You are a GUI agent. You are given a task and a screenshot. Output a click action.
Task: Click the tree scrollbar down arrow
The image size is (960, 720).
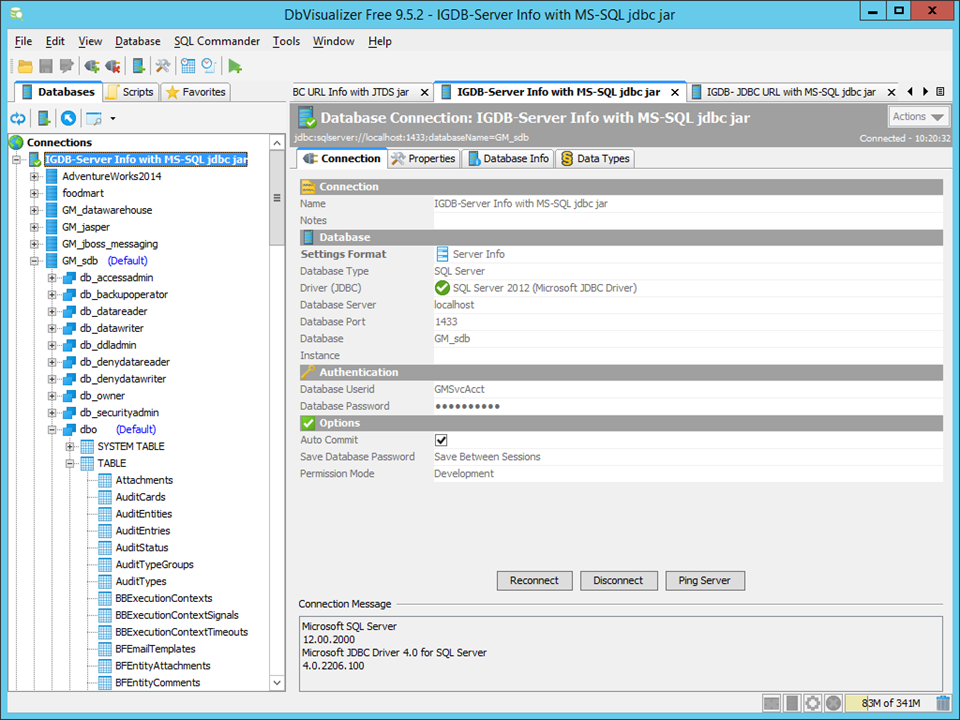[x=277, y=683]
